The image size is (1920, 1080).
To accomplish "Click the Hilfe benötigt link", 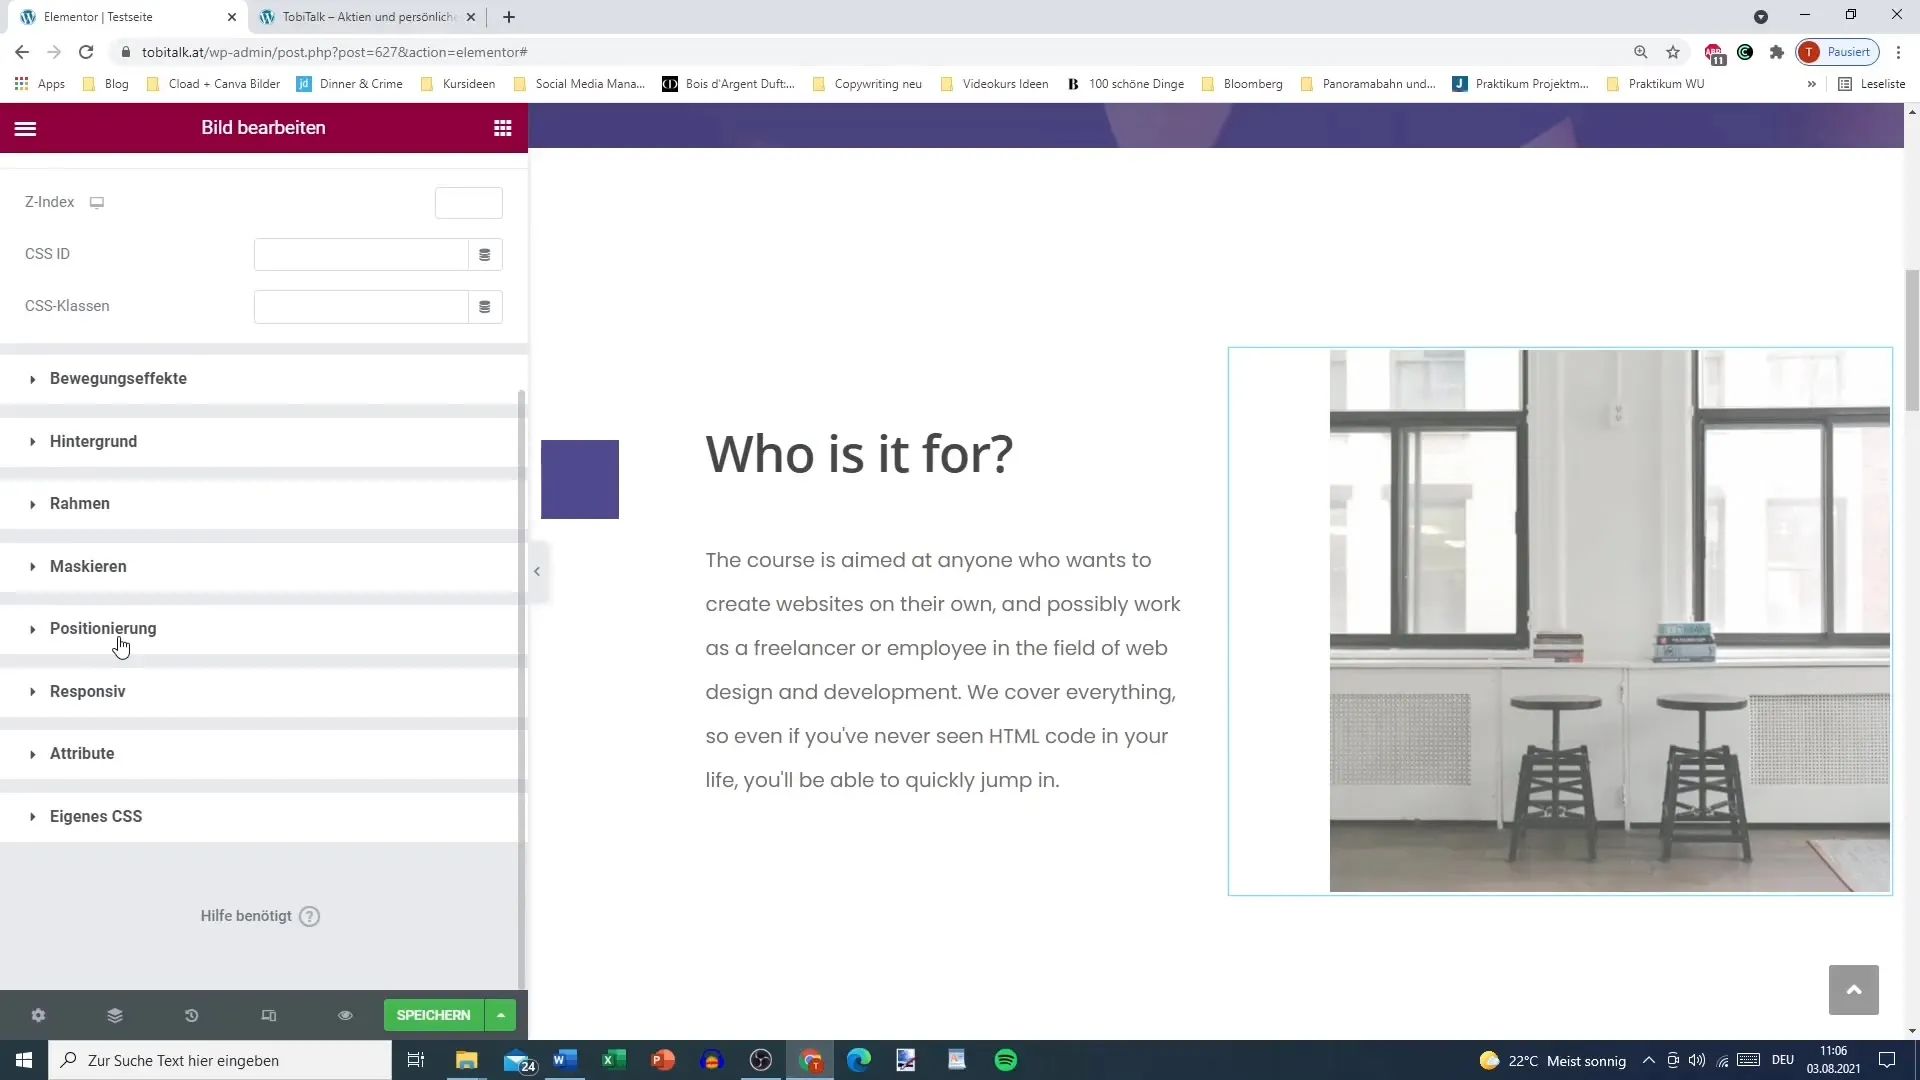I will pos(246,916).
